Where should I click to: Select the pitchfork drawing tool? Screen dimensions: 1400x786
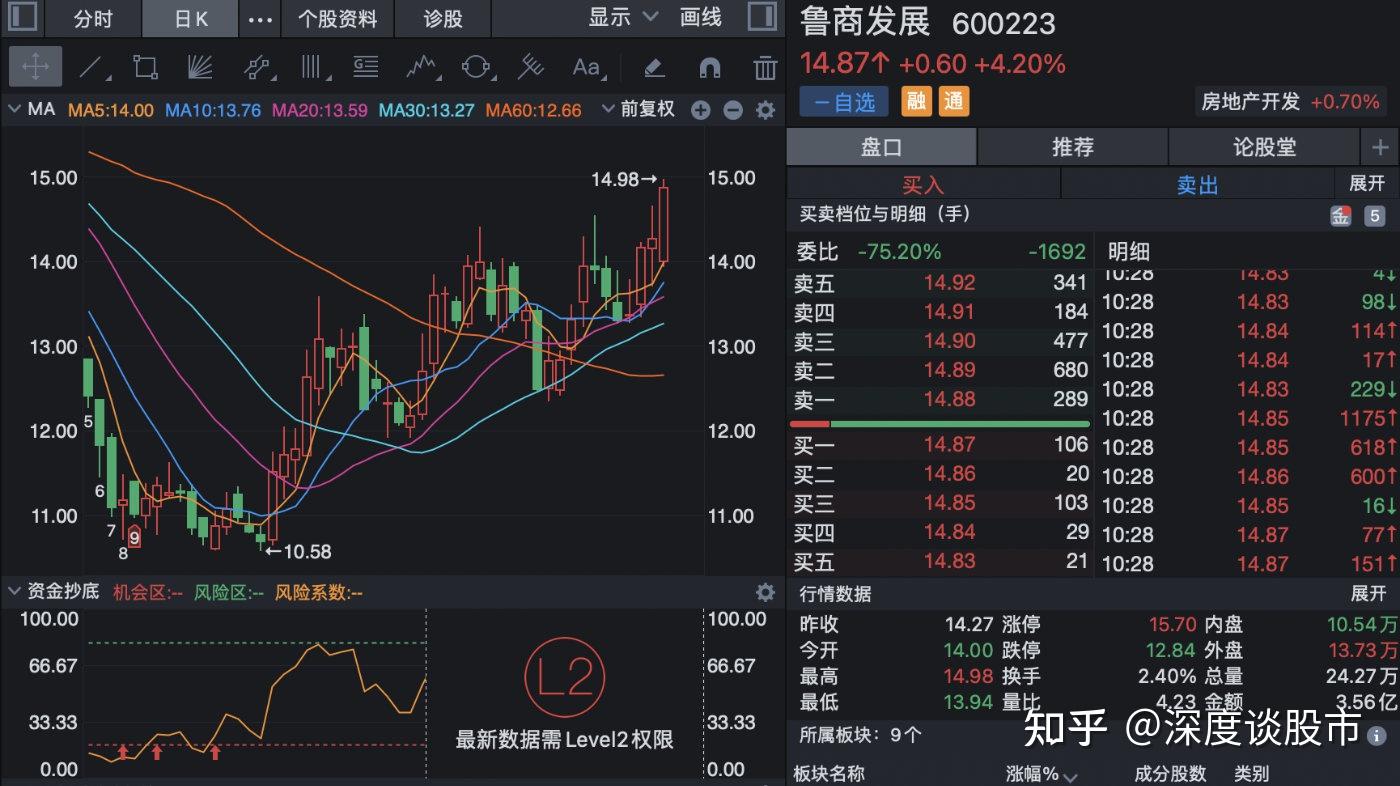pos(530,67)
